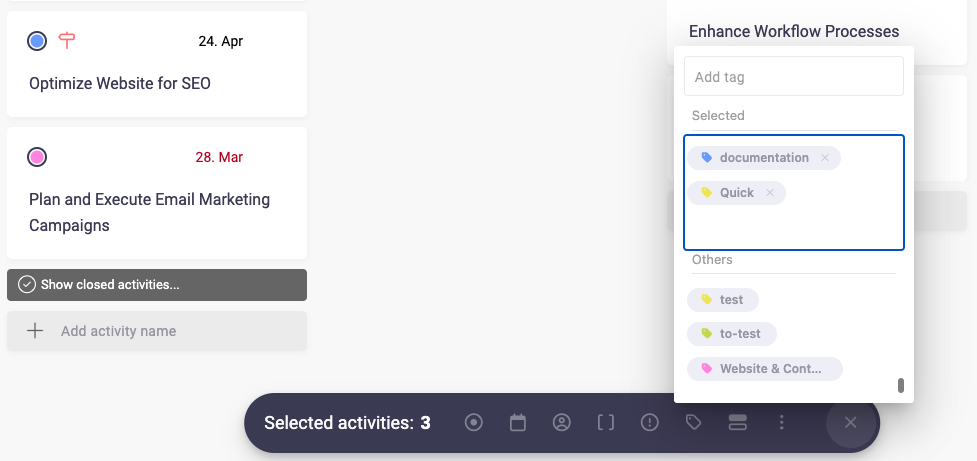This screenshot has height=461, width=977.
Task: Expand Show closed activities
Action: pos(157,285)
